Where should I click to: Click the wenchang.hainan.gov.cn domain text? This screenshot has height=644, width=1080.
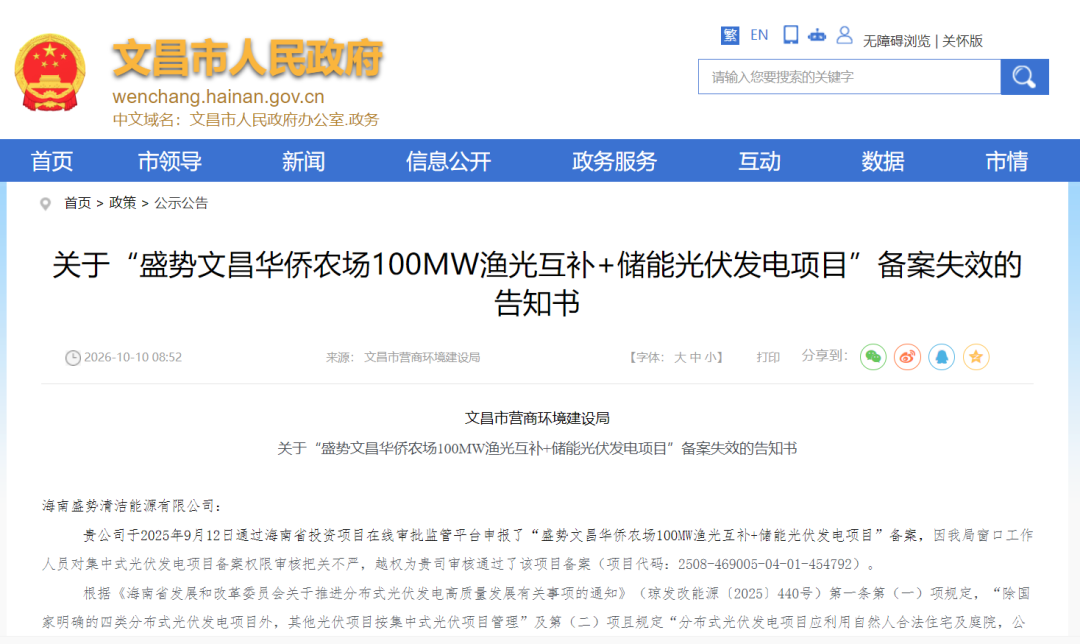pos(218,96)
